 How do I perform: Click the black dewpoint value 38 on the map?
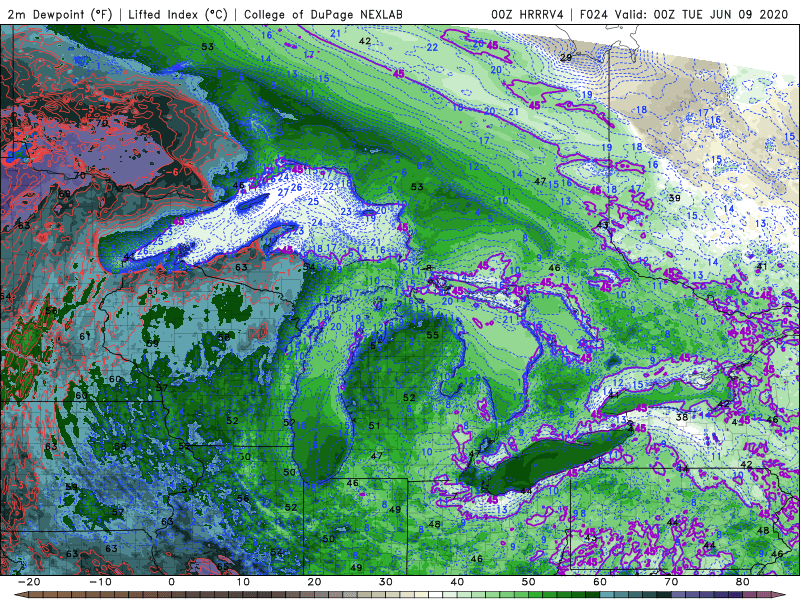[682, 417]
